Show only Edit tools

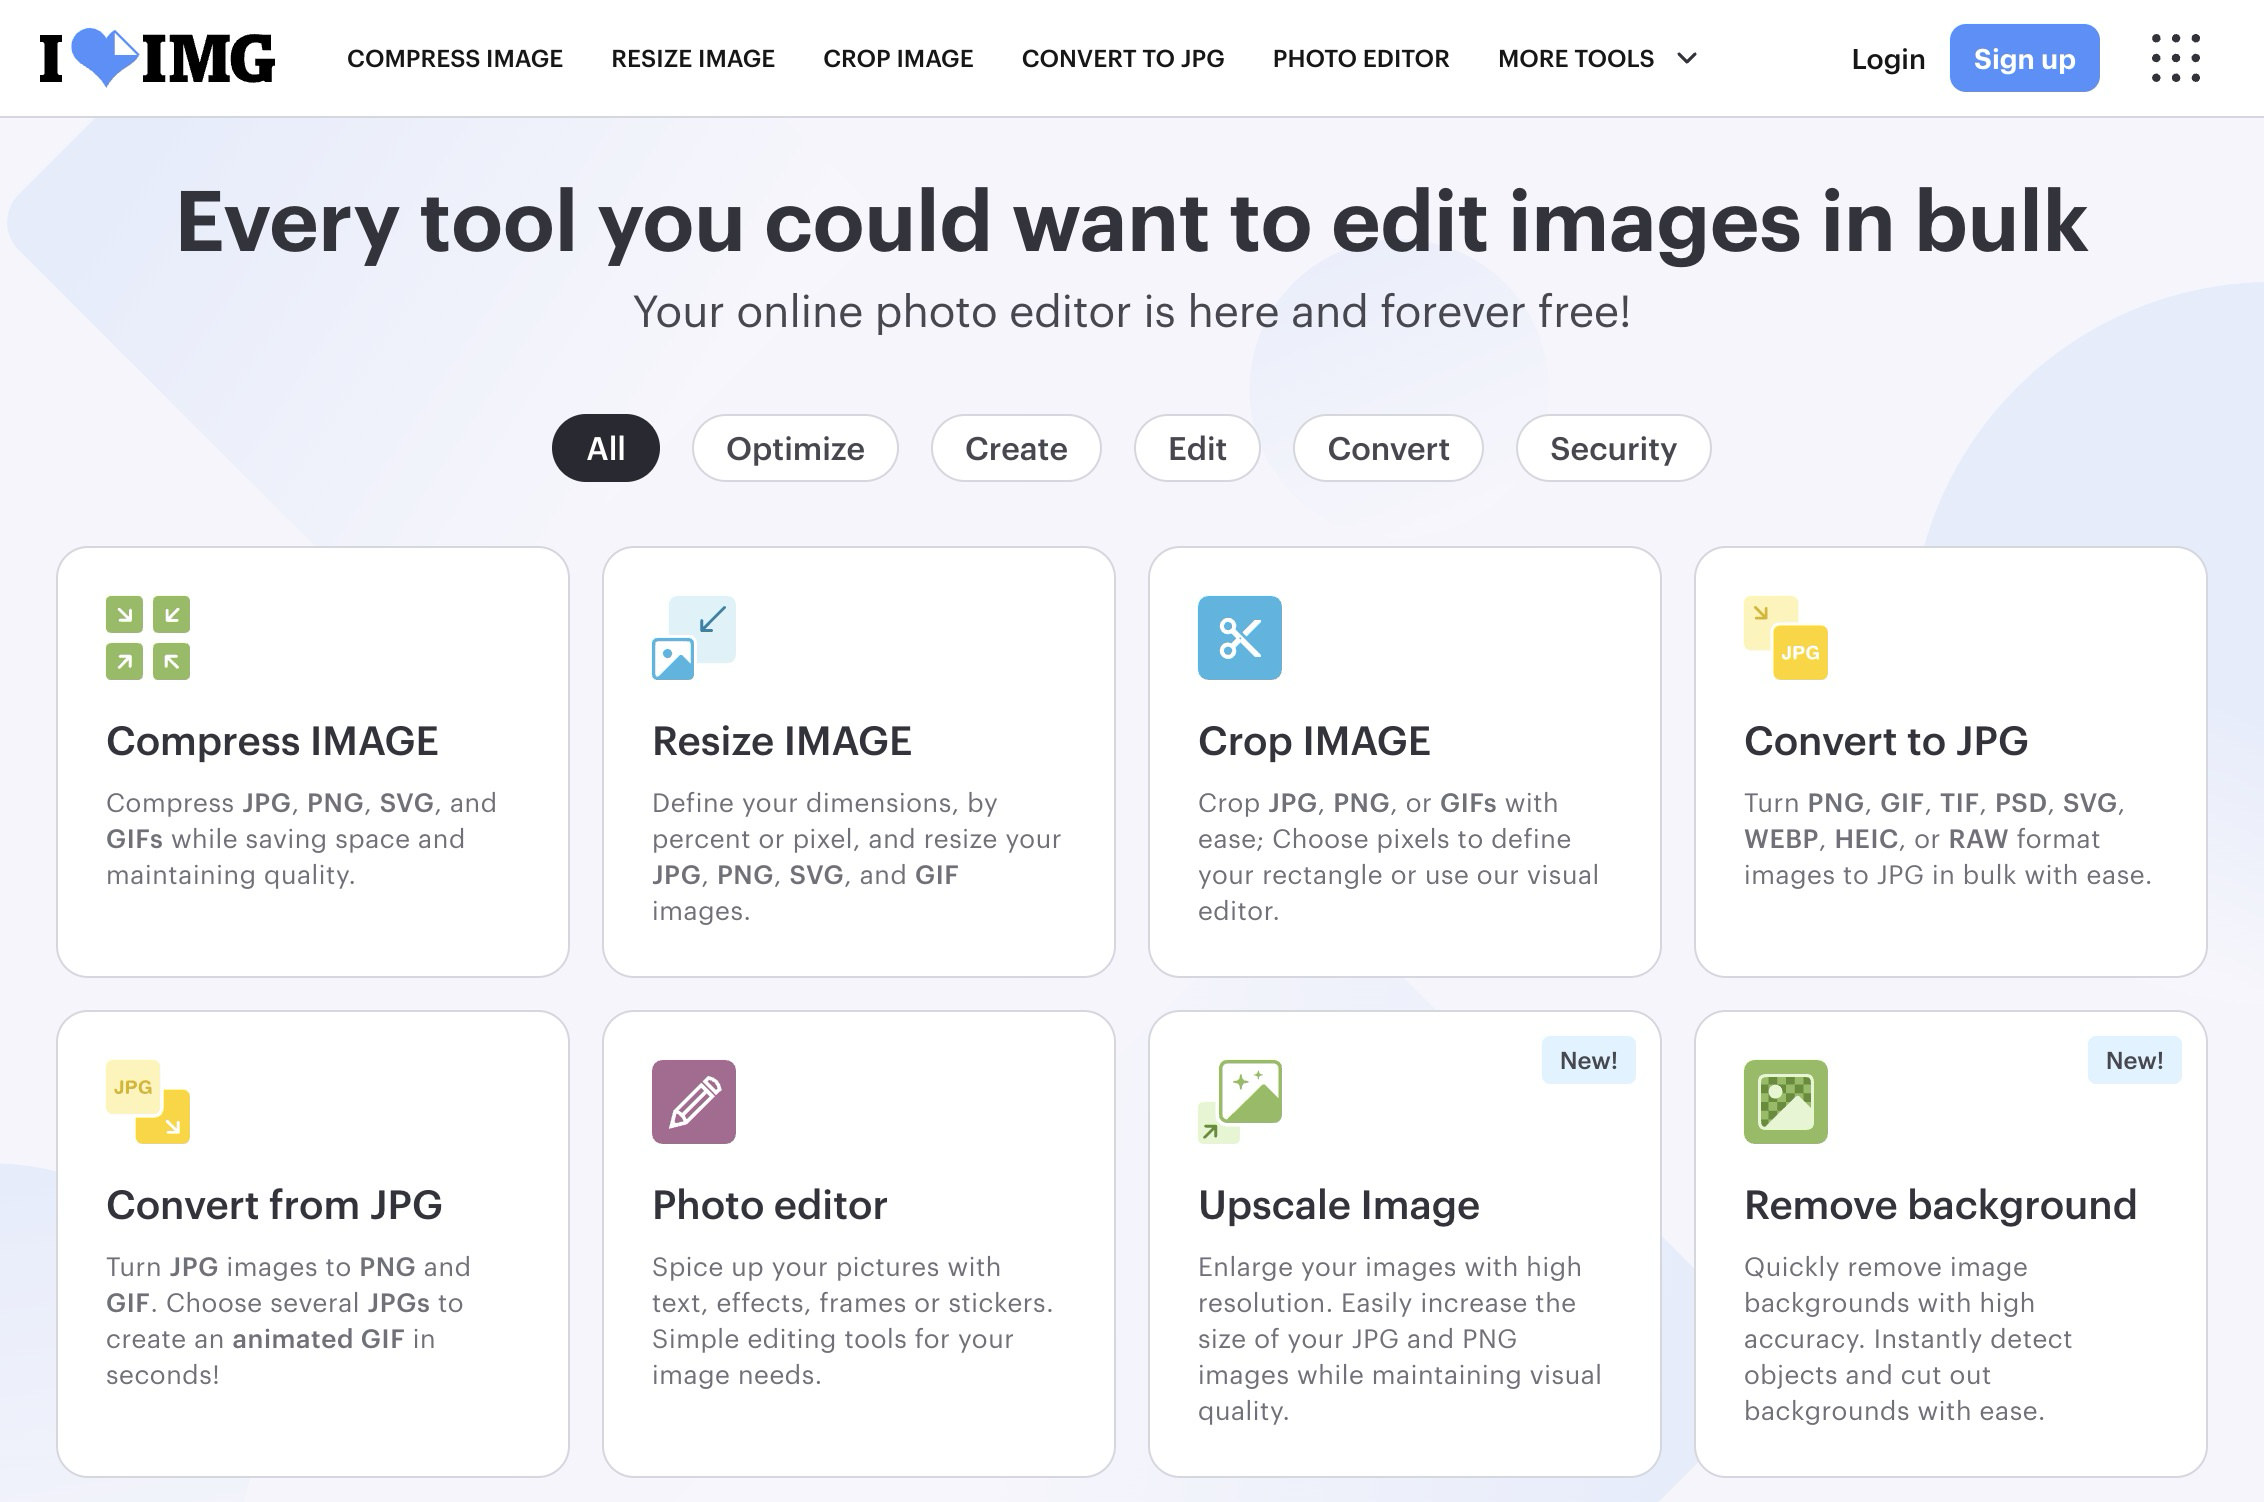(x=1197, y=448)
